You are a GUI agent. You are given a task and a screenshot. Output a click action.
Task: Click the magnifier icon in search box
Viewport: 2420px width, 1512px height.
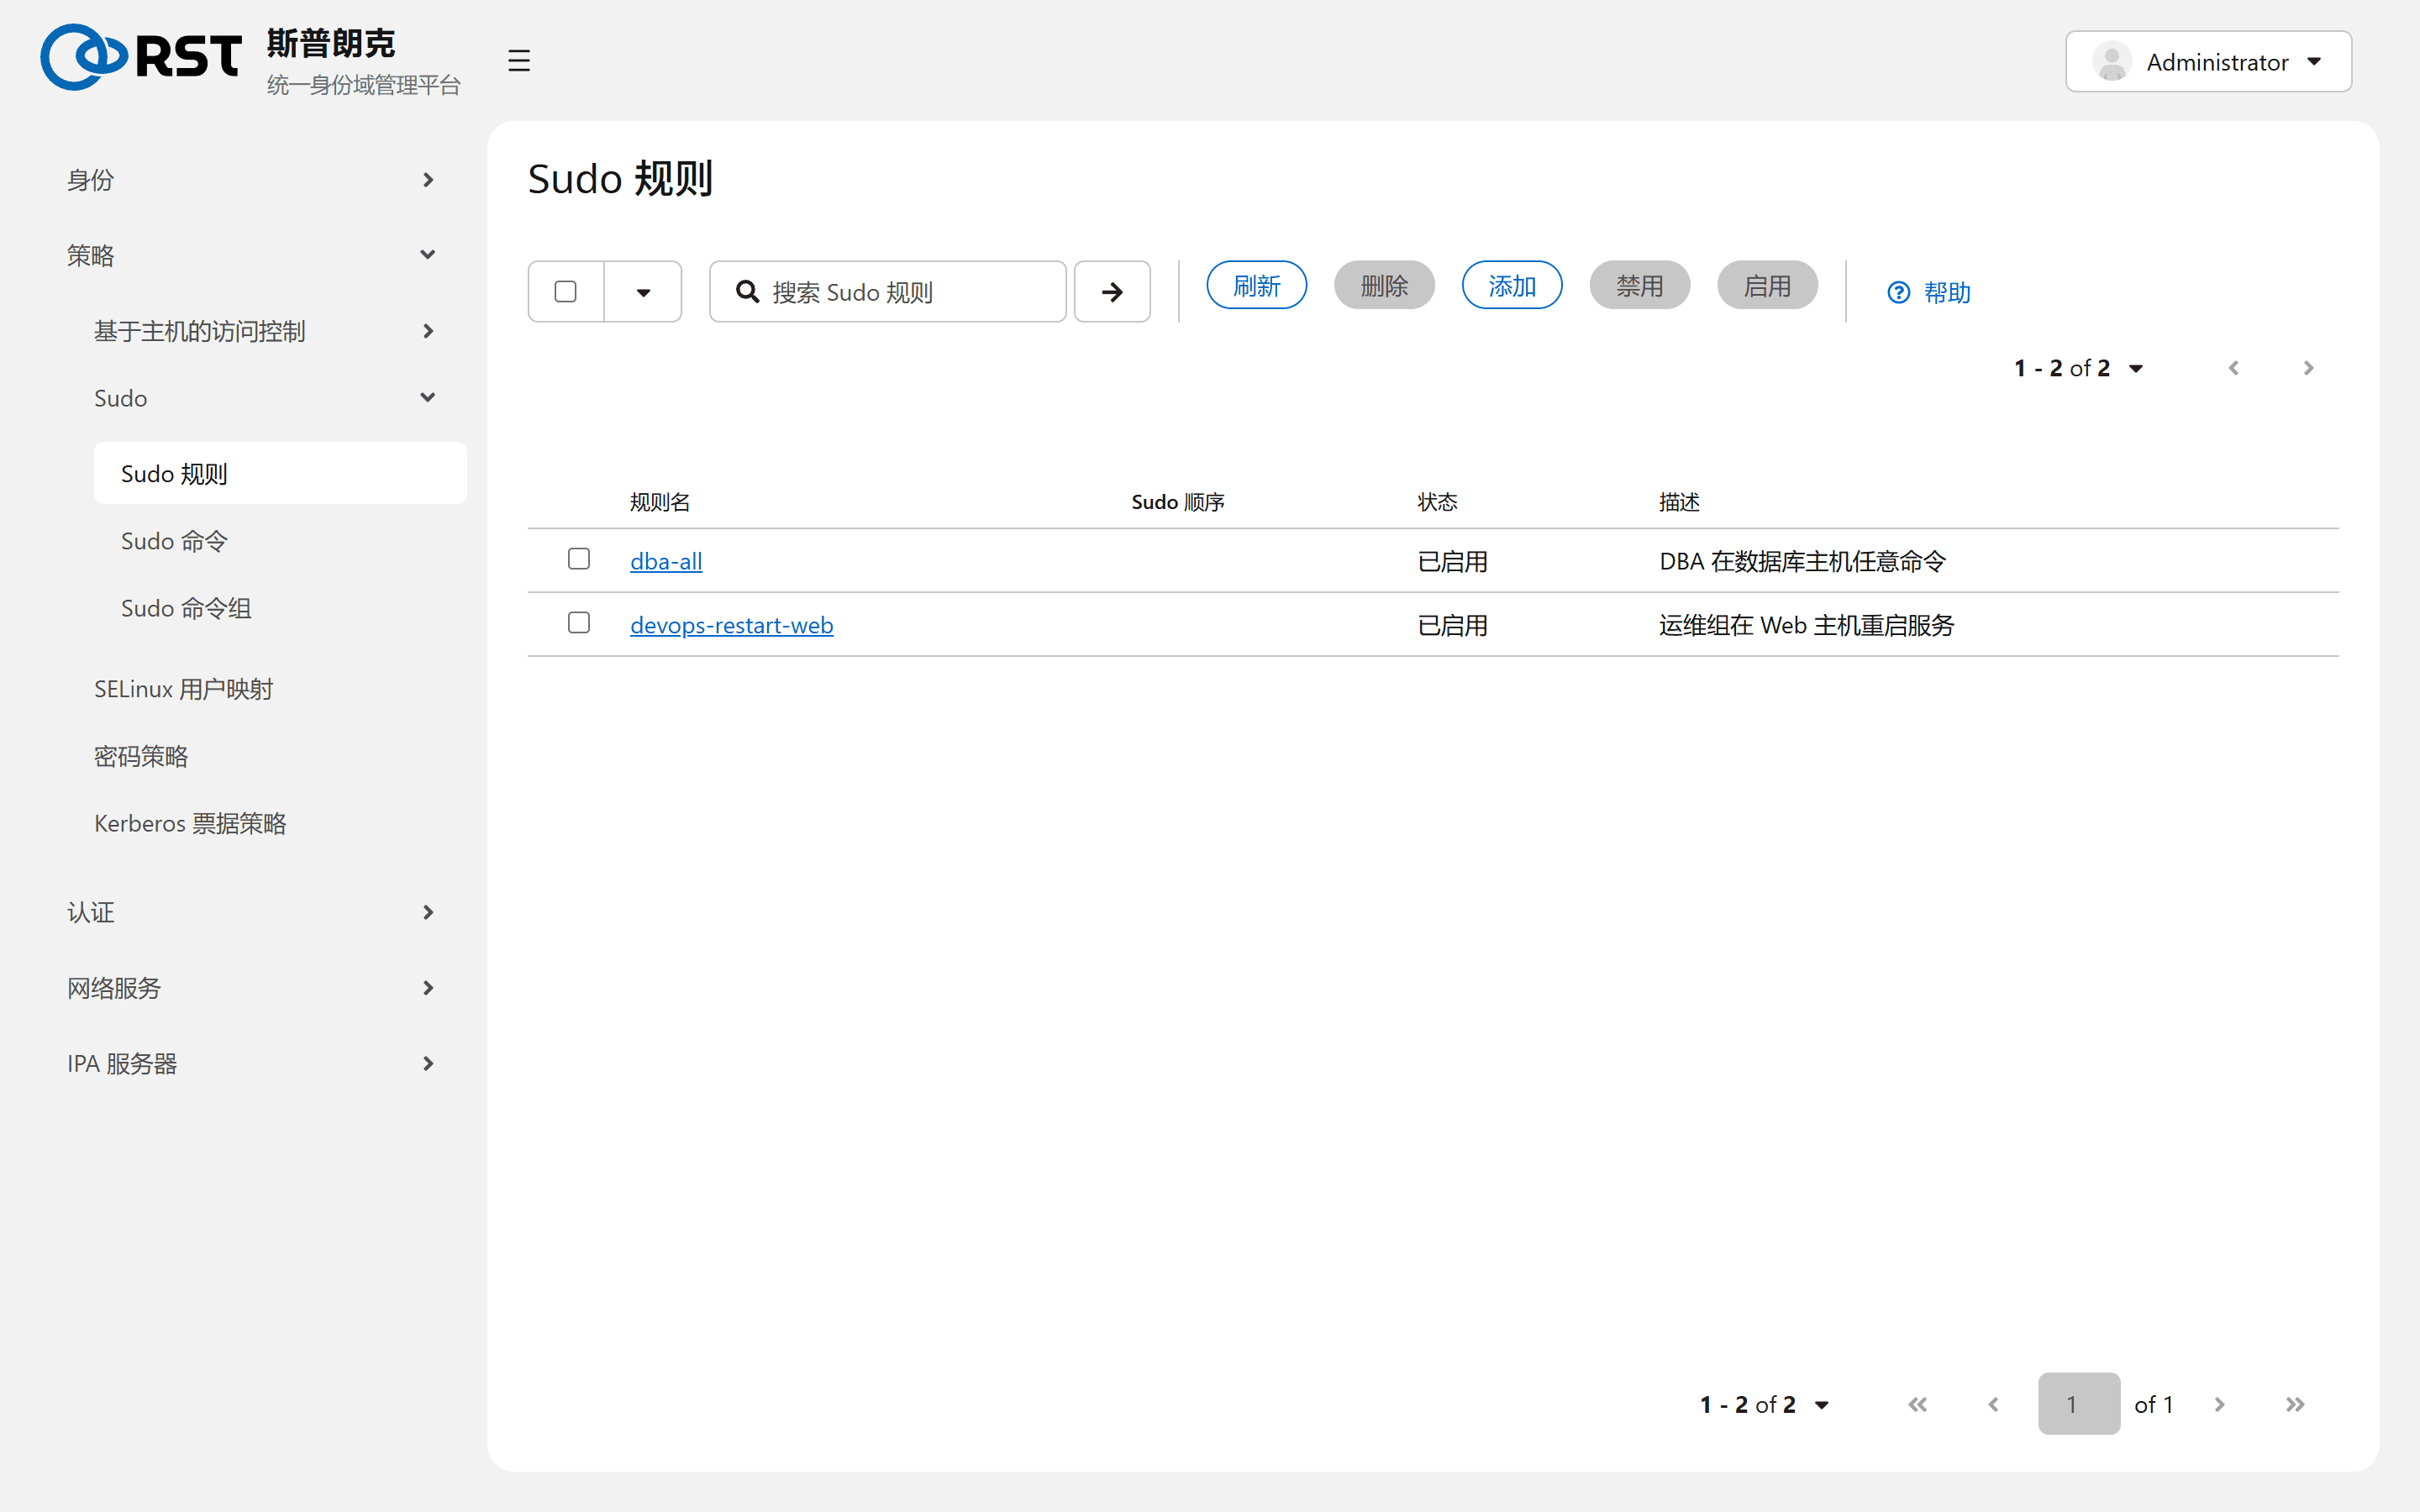tap(747, 292)
